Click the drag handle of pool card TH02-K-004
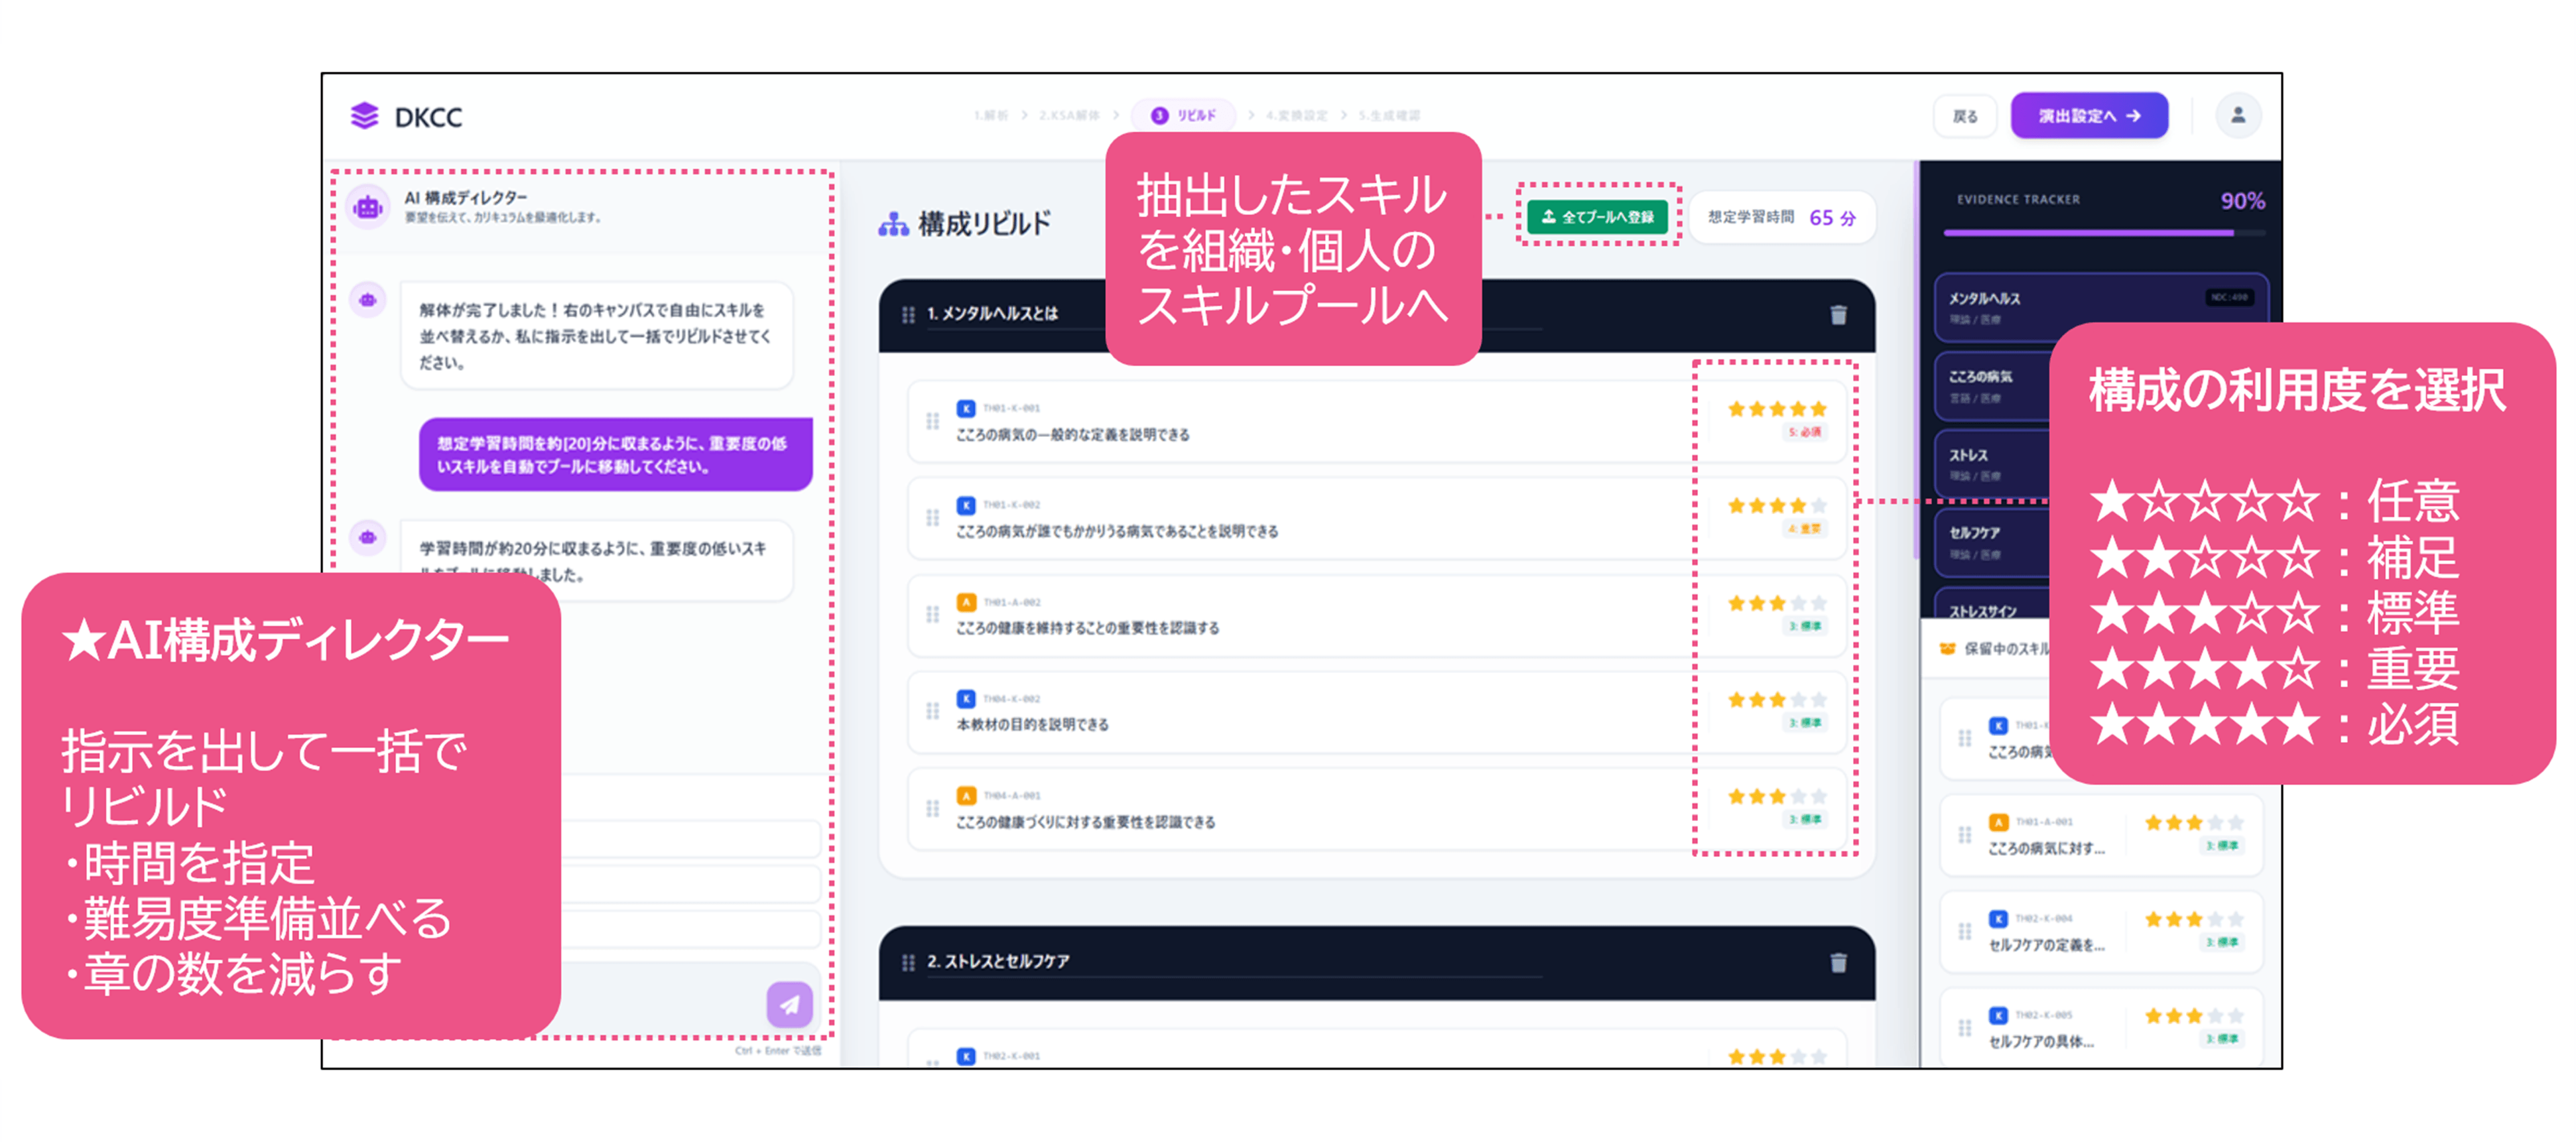 [x=1964, y=932]
